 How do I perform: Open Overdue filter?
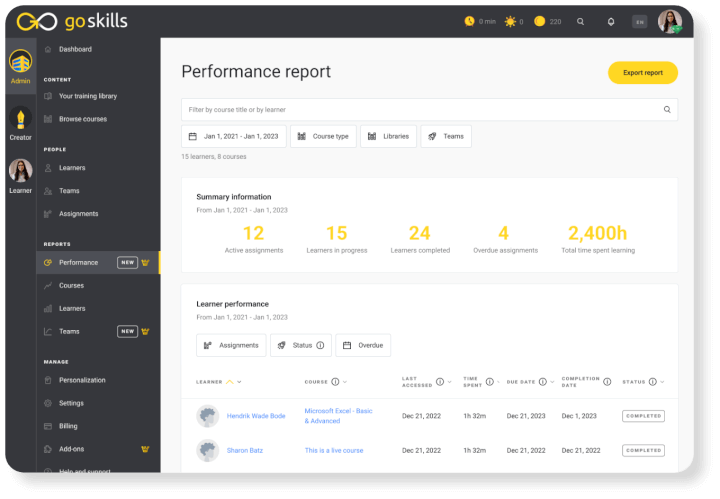pyautogui.click(x=363, y=345)
